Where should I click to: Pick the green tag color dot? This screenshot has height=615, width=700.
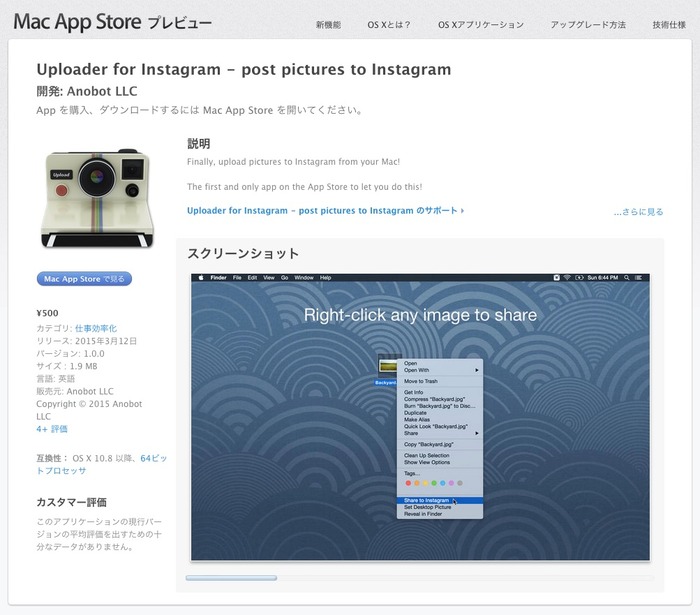click(434, 483)
